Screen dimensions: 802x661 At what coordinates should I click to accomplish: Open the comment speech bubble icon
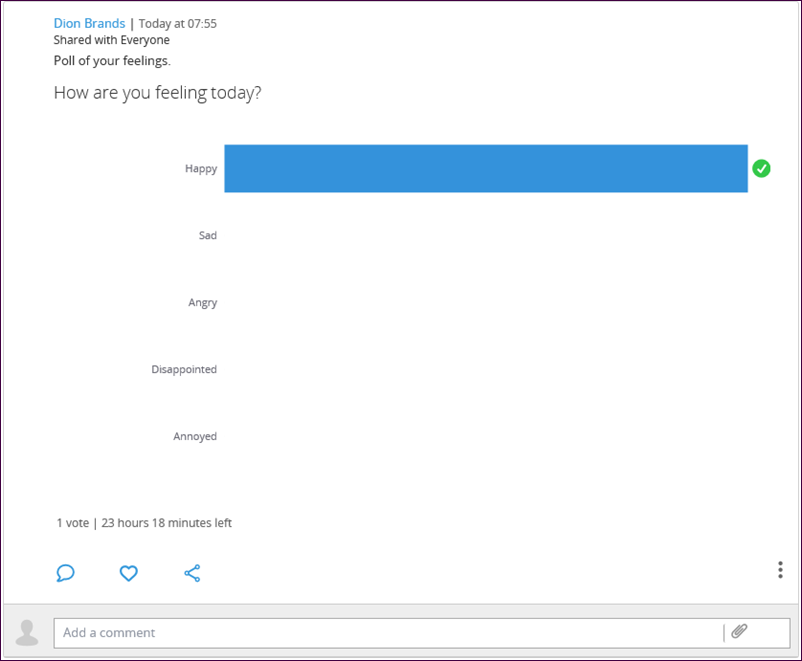tap(65, 572)
